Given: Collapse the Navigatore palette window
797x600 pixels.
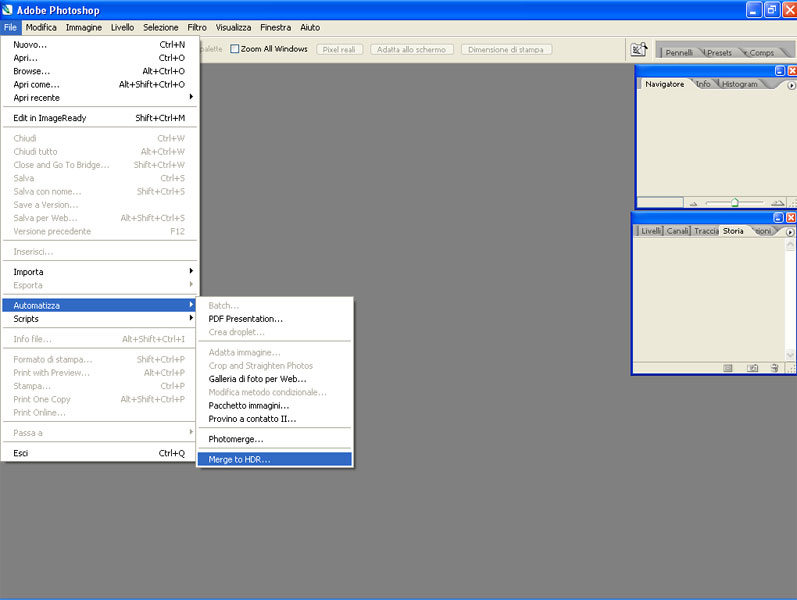Looking at the screenshot, I should tap(780, 71).
